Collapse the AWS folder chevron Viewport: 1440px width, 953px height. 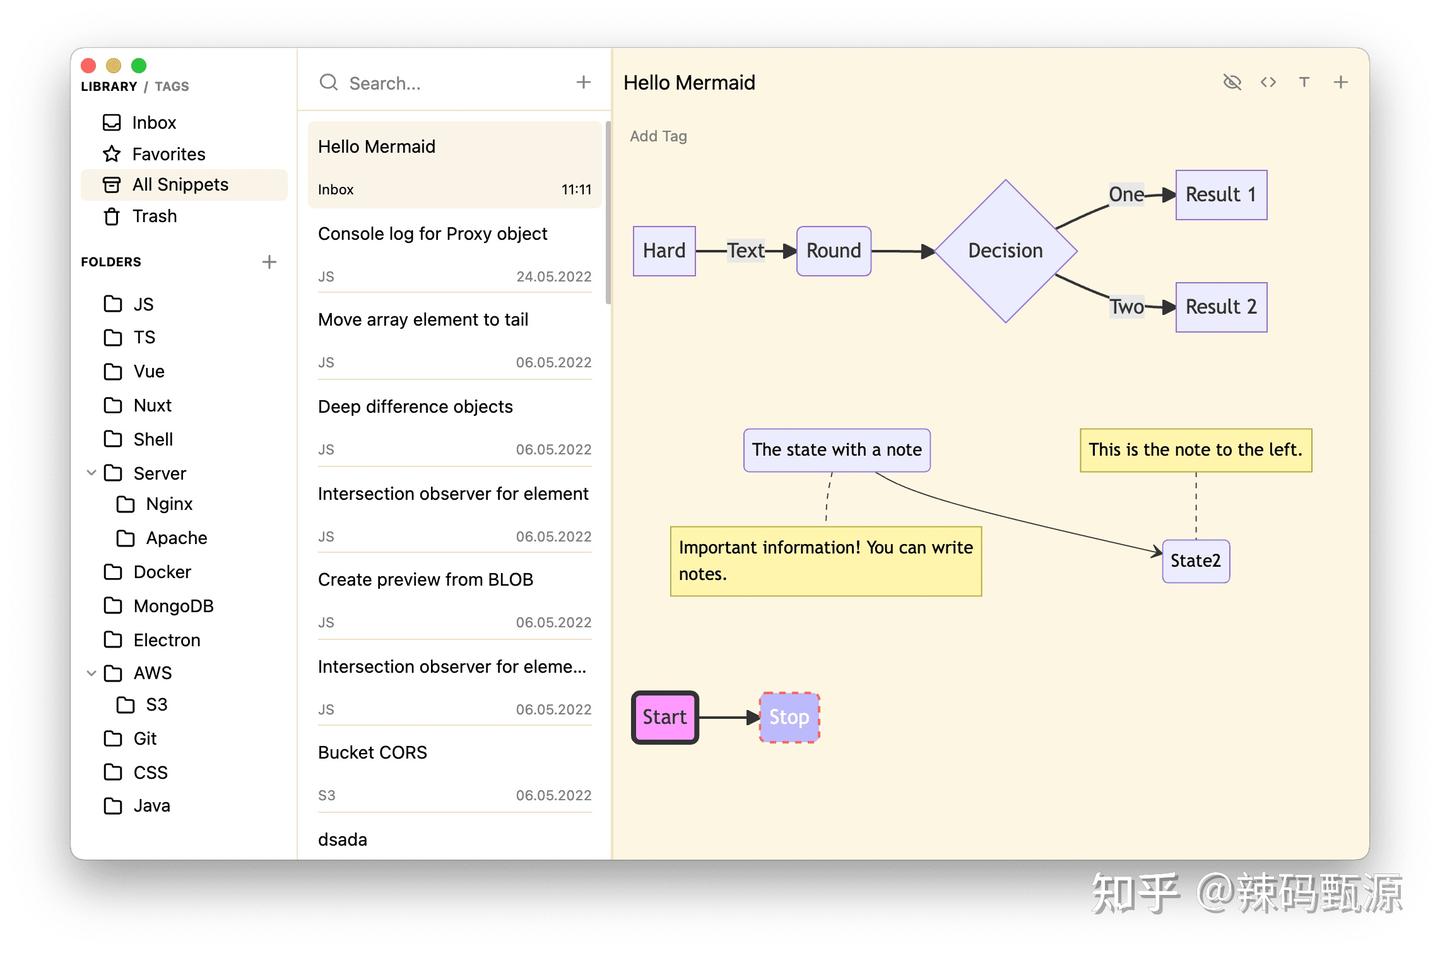91,673
